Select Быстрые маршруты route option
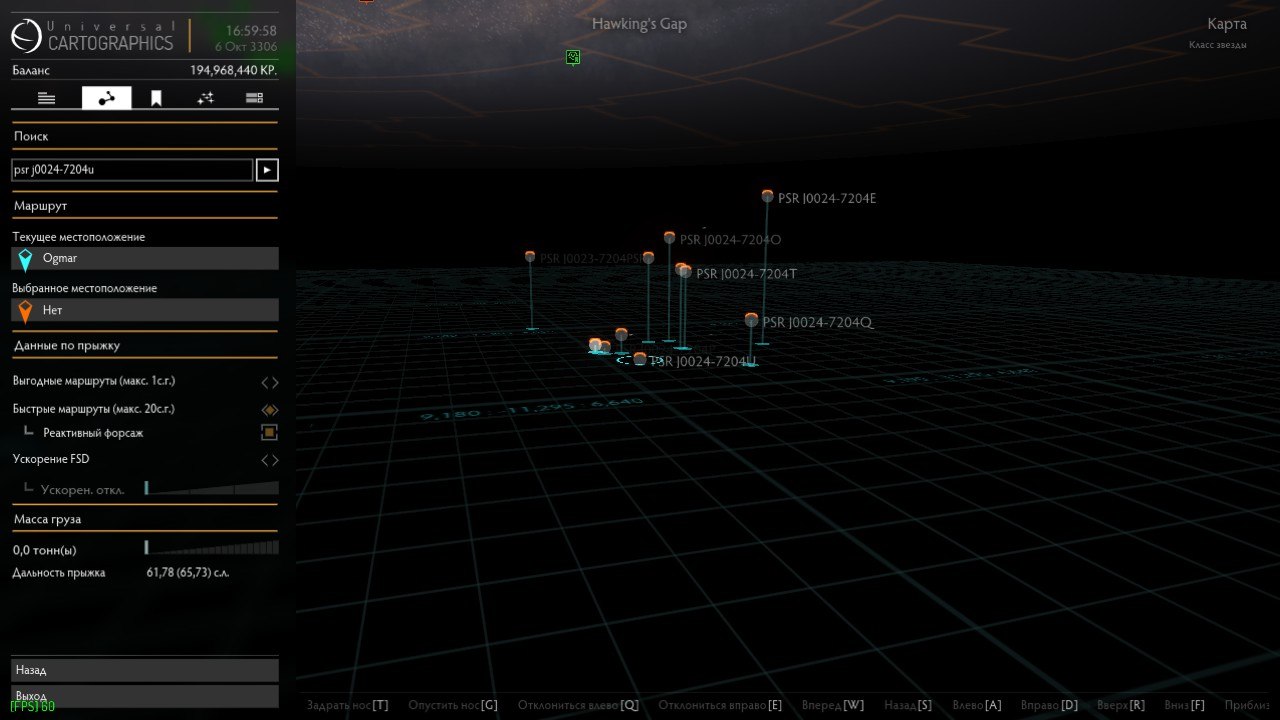 (x=145, y=409)
